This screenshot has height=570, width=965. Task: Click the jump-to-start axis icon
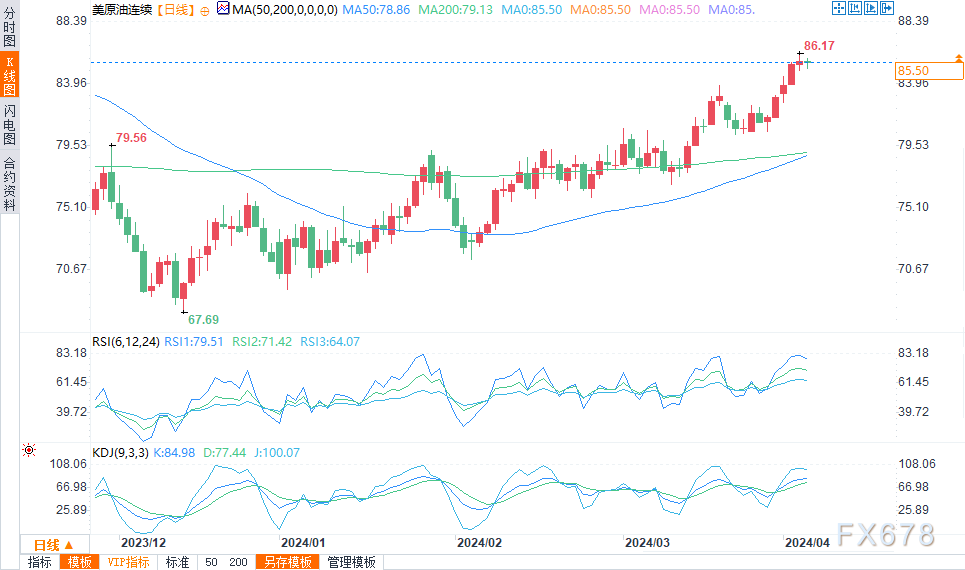tap(854, 8)
